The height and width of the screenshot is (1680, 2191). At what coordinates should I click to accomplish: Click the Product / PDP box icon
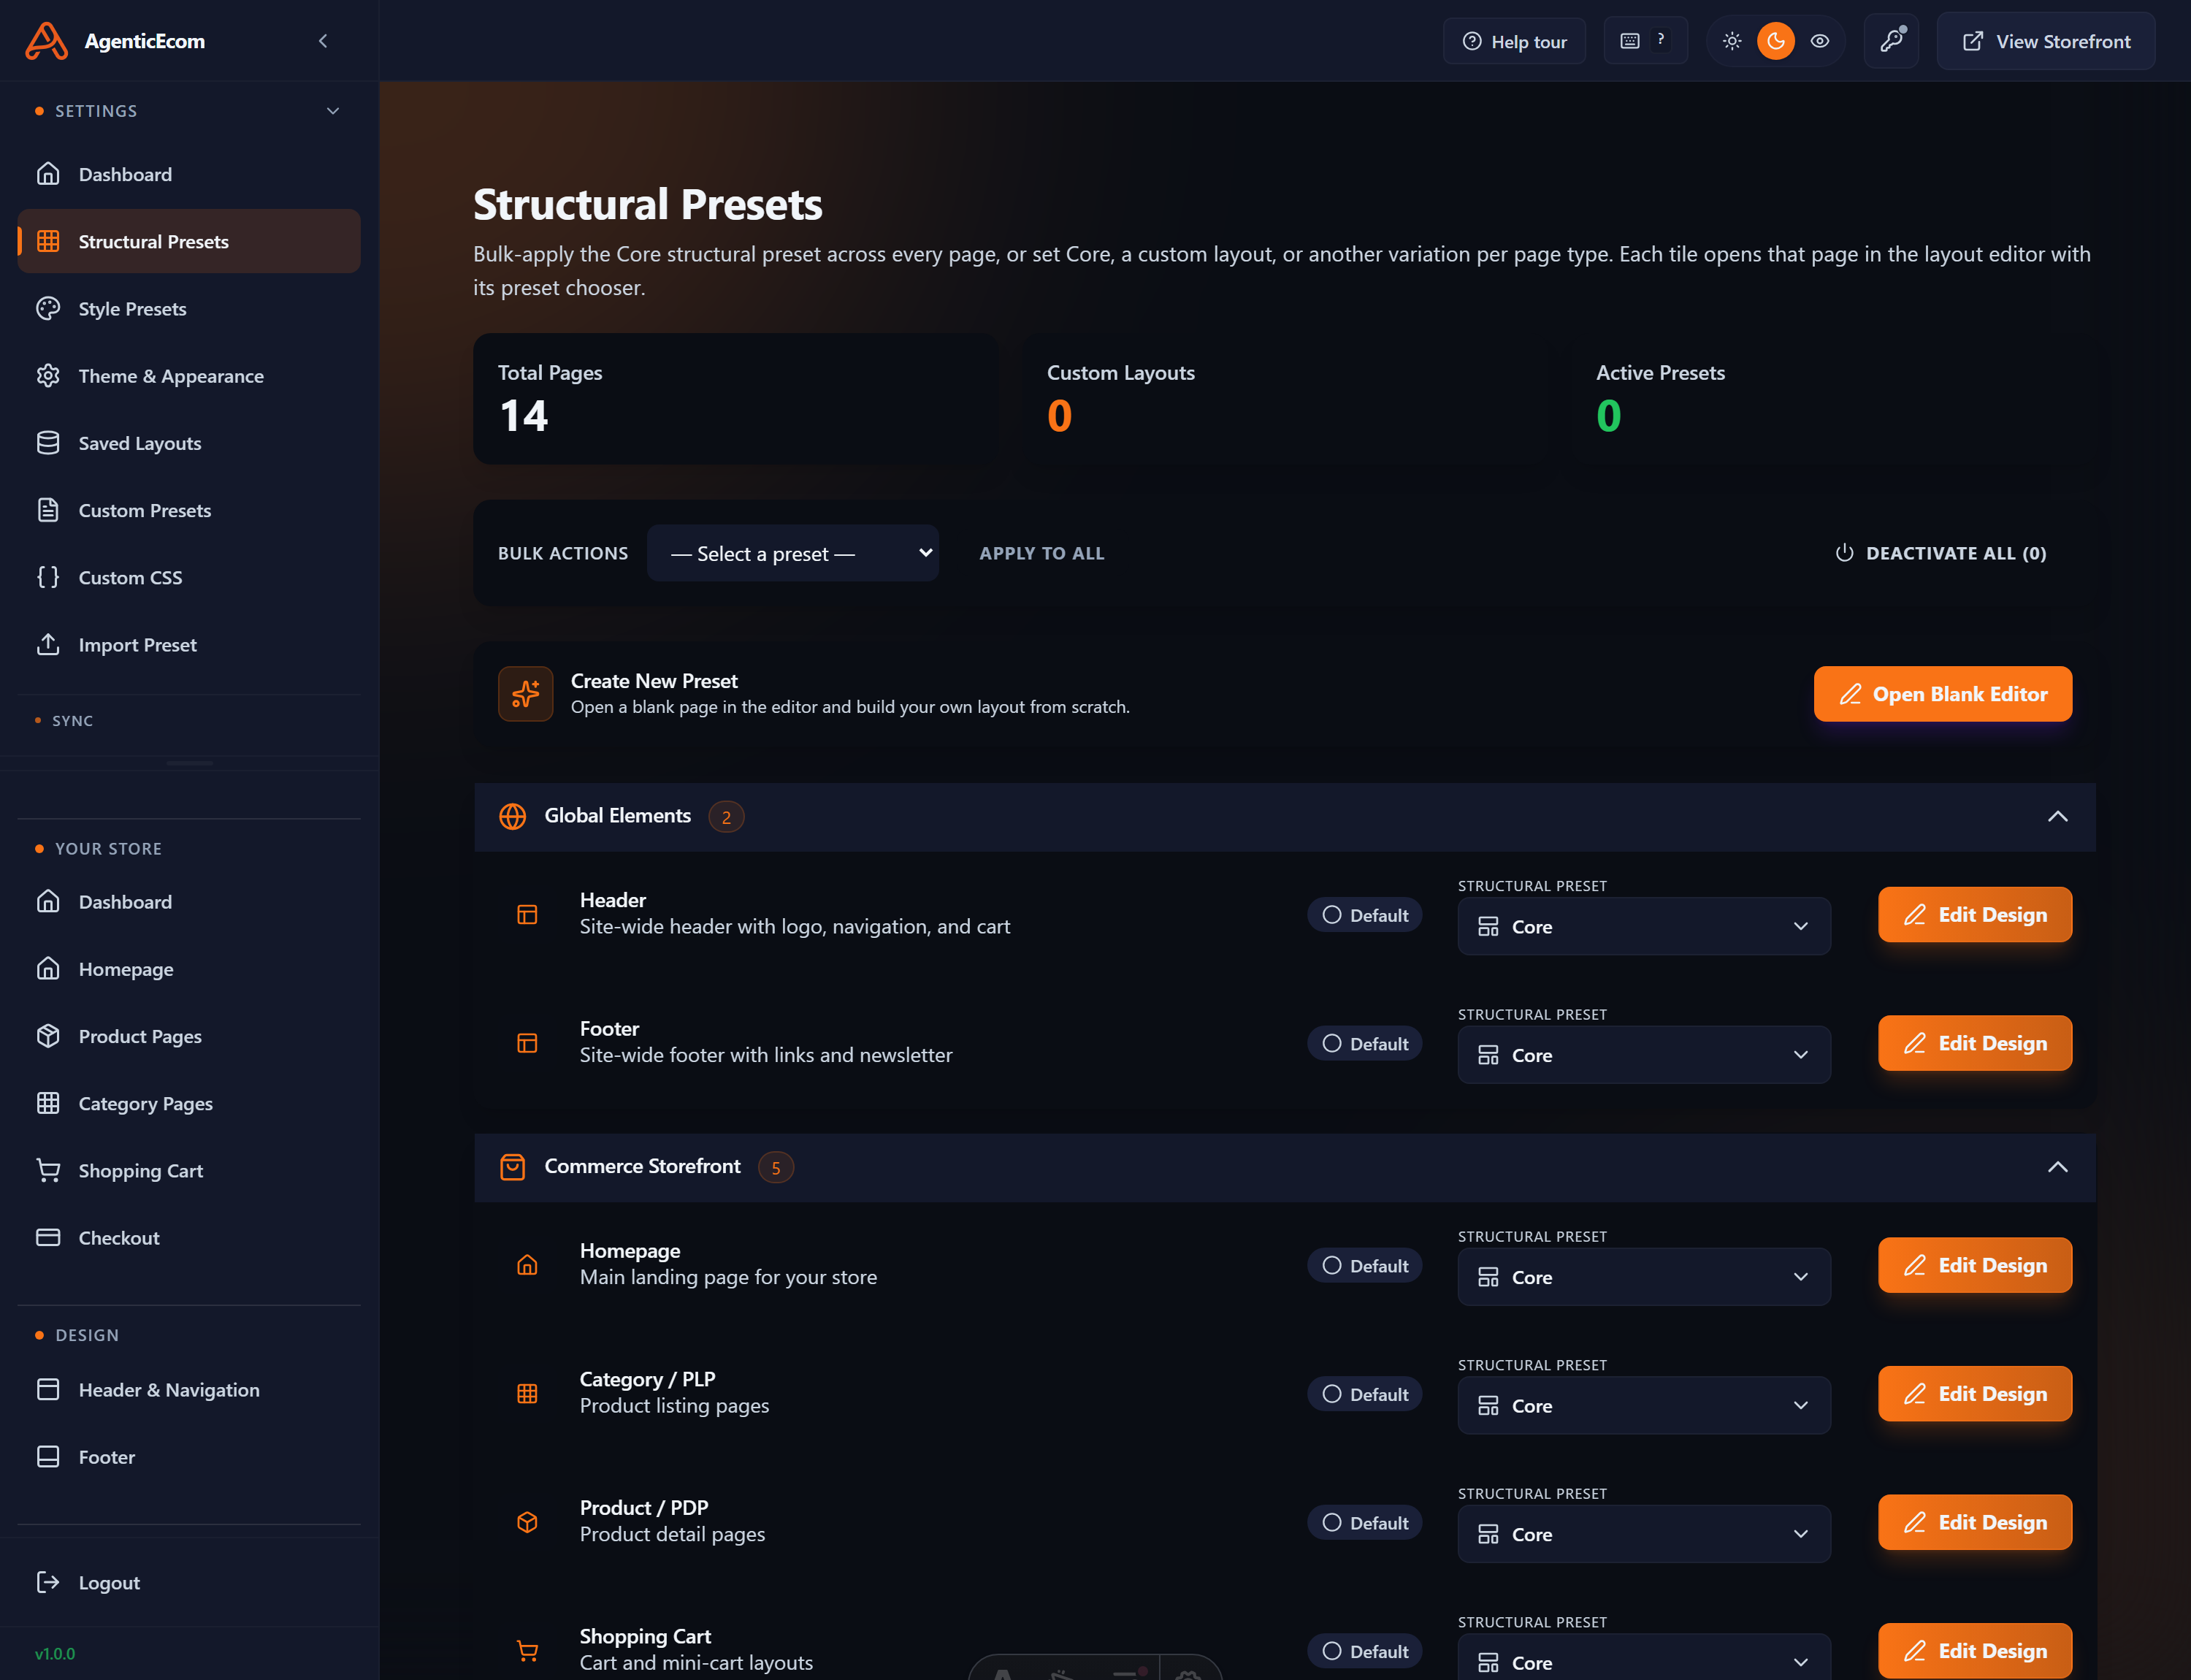click(x=527, y=1522)
